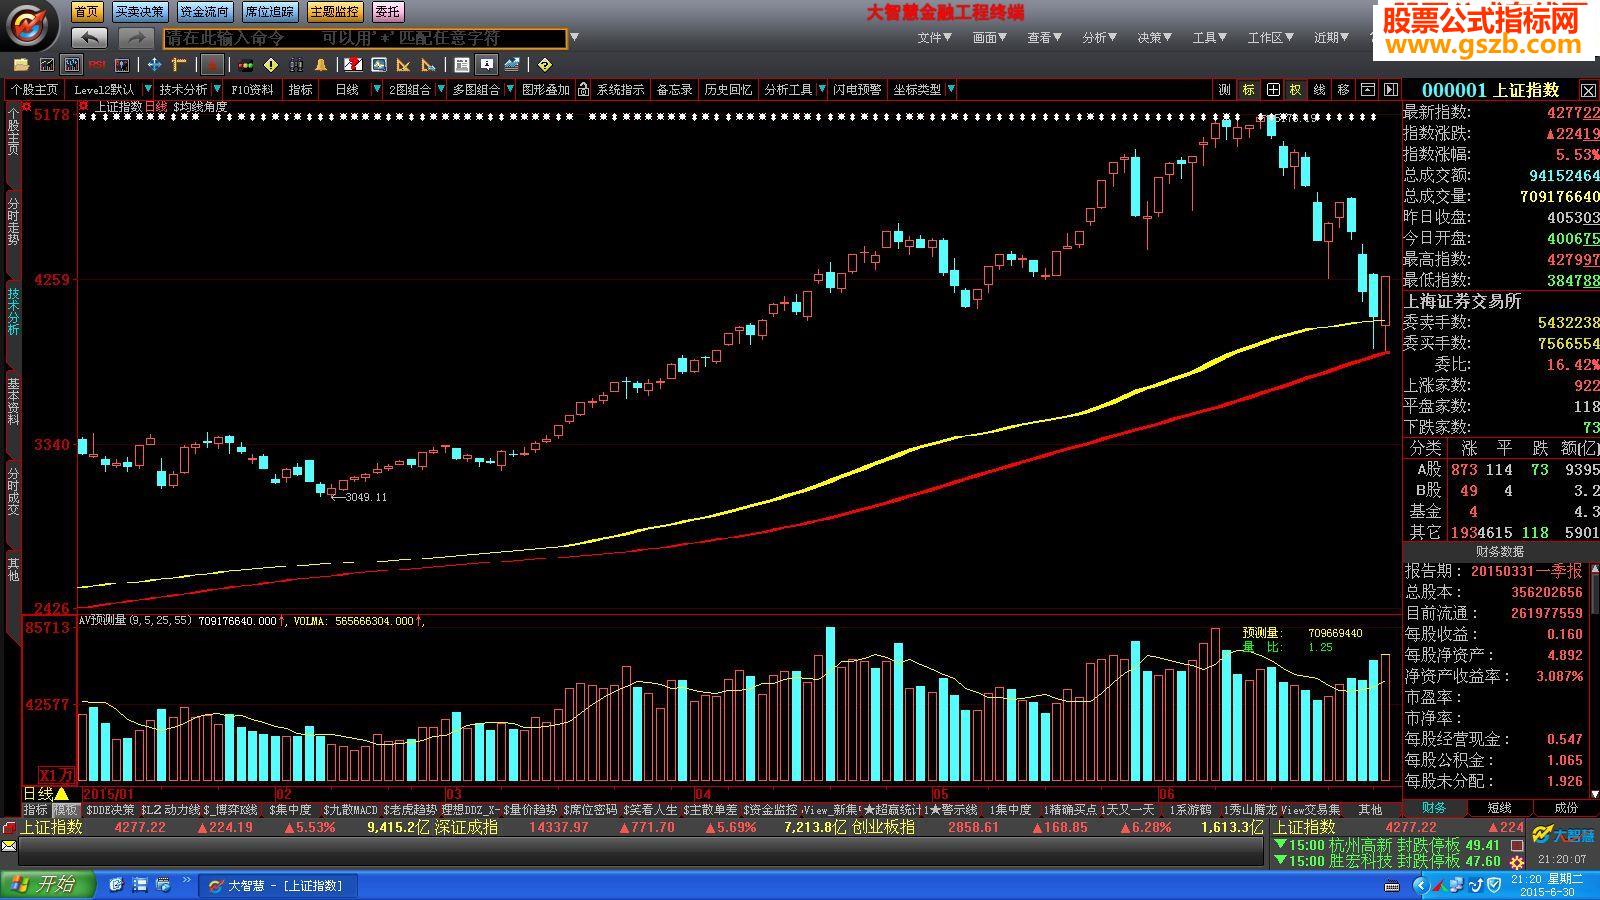The width and height of the screenshot is (1600, 900).
Task: Open the chart with red question mark icon
Action: [x=353, y=65]
